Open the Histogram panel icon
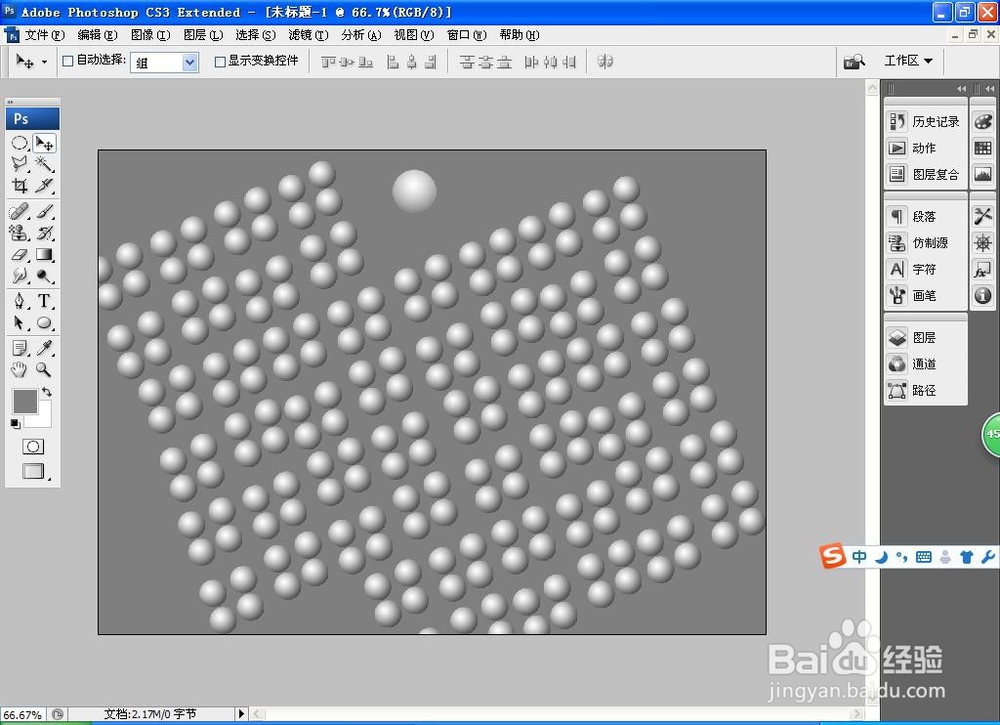This screenshot has height=725, width=1000. [x=983, y=174]
